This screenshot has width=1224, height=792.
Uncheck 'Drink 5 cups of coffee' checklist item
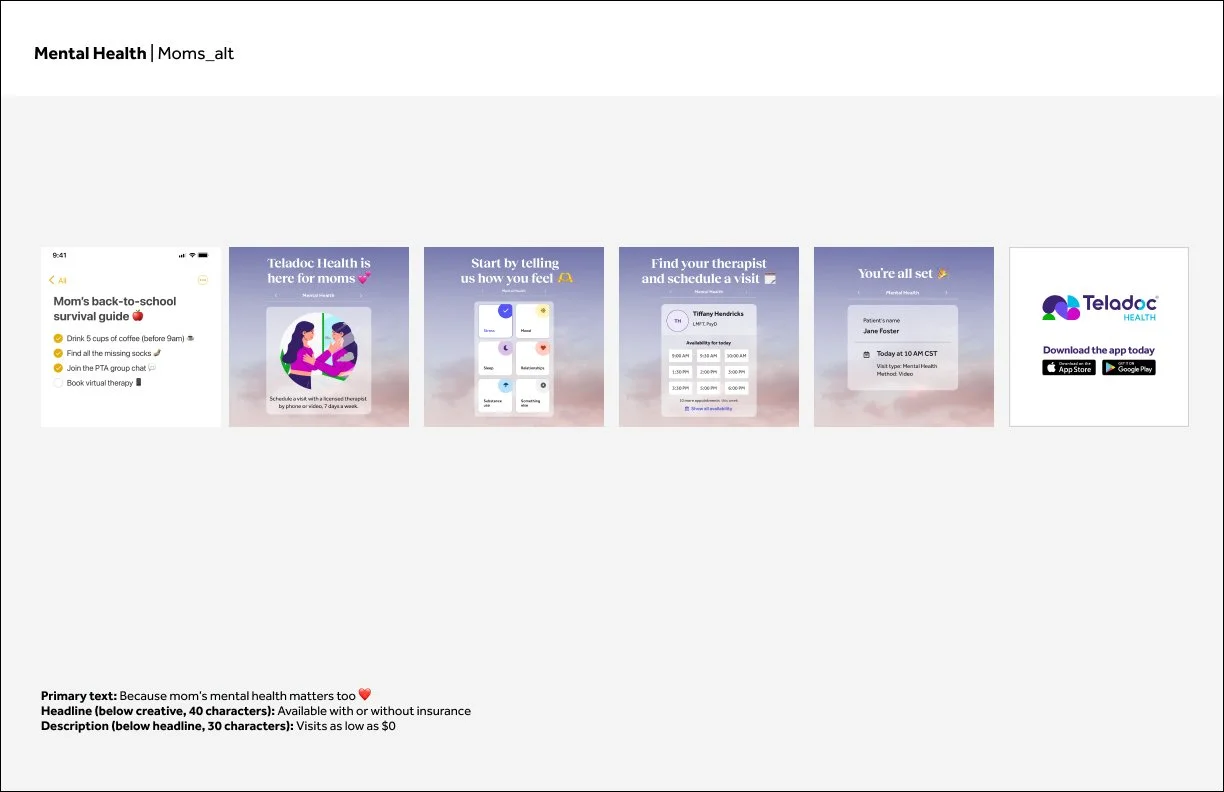click(58, 339)
